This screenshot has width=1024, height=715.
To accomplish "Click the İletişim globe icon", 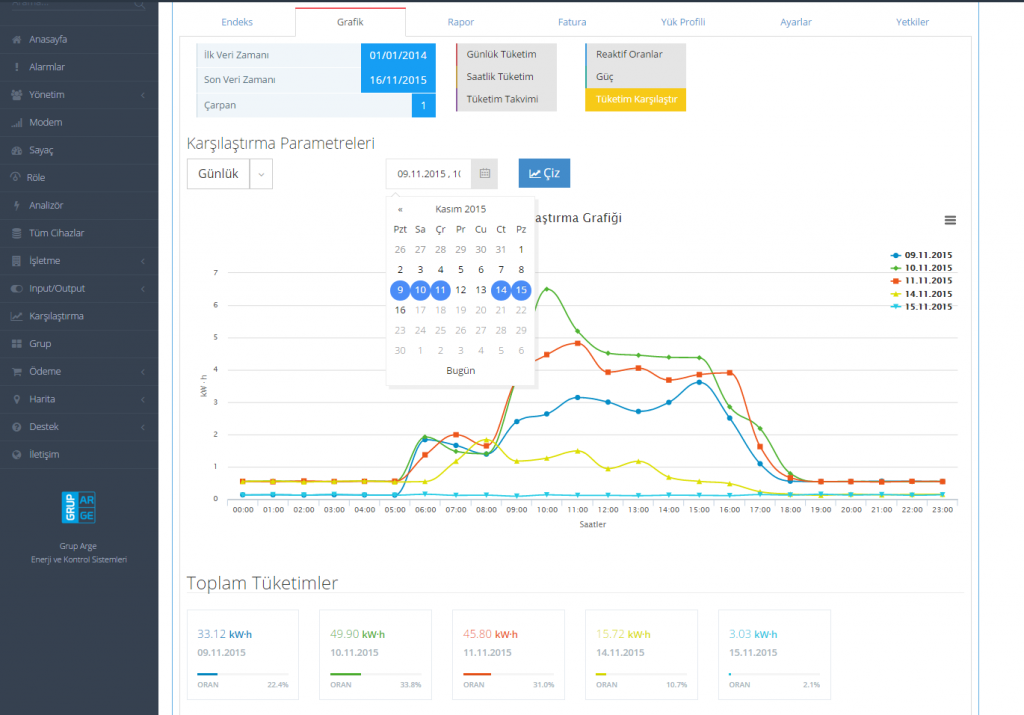I will 16,454.
